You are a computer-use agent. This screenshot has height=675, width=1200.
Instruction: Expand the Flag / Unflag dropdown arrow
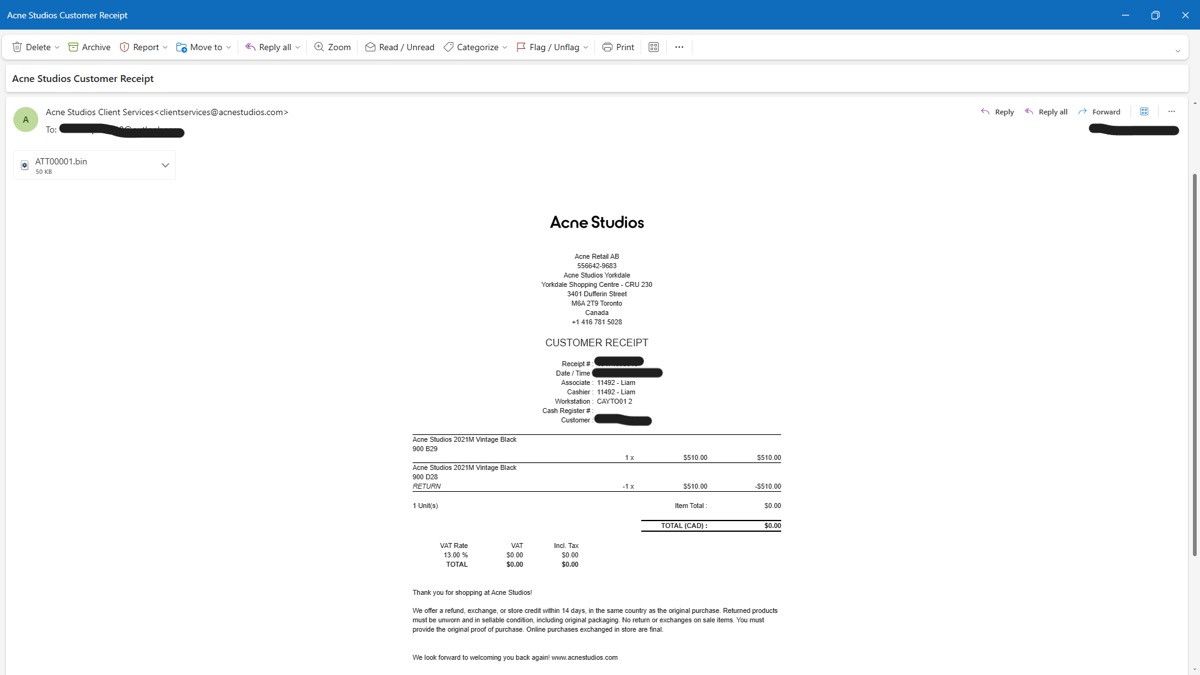(x=586, y=47)
